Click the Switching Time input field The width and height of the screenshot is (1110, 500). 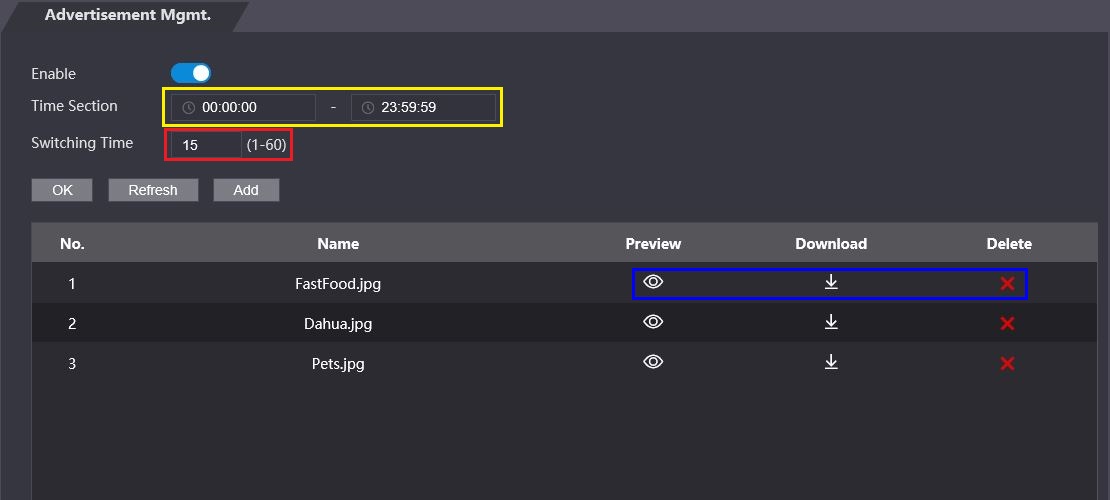coord(205,145)
